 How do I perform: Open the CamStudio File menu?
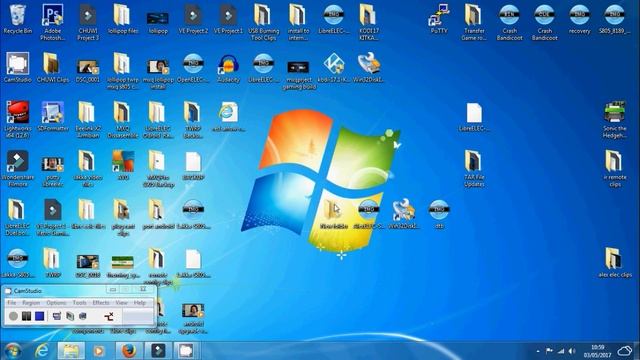pos(12,303)
